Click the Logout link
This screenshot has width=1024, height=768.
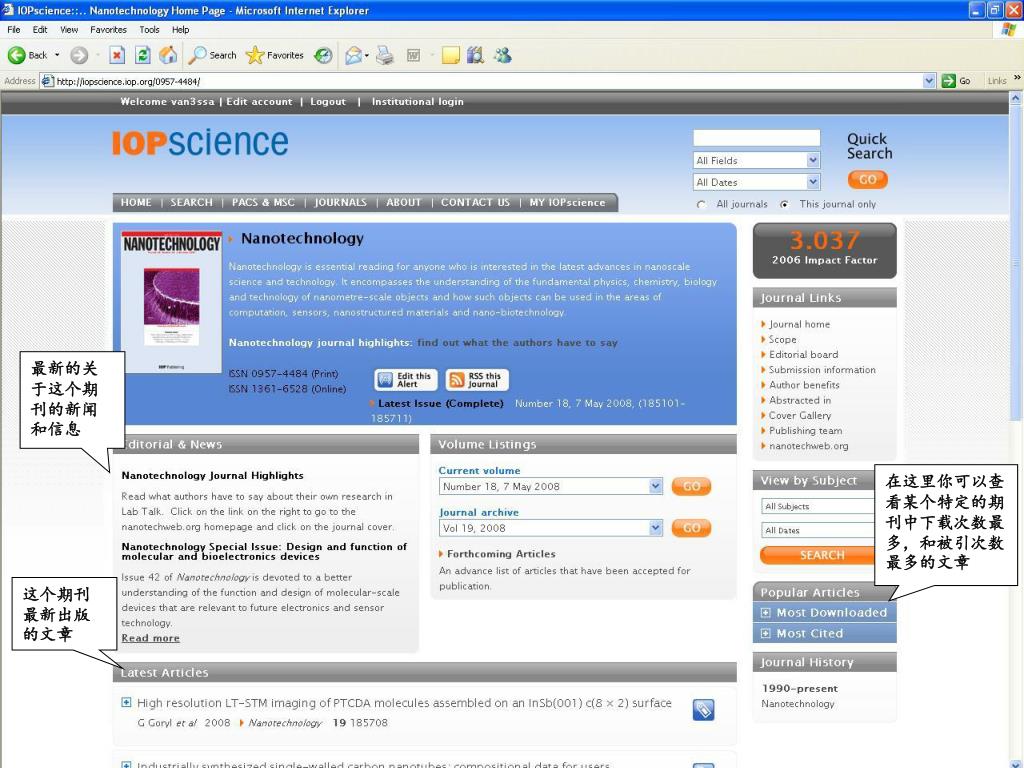pyautogui.click(x=328, y=102)
